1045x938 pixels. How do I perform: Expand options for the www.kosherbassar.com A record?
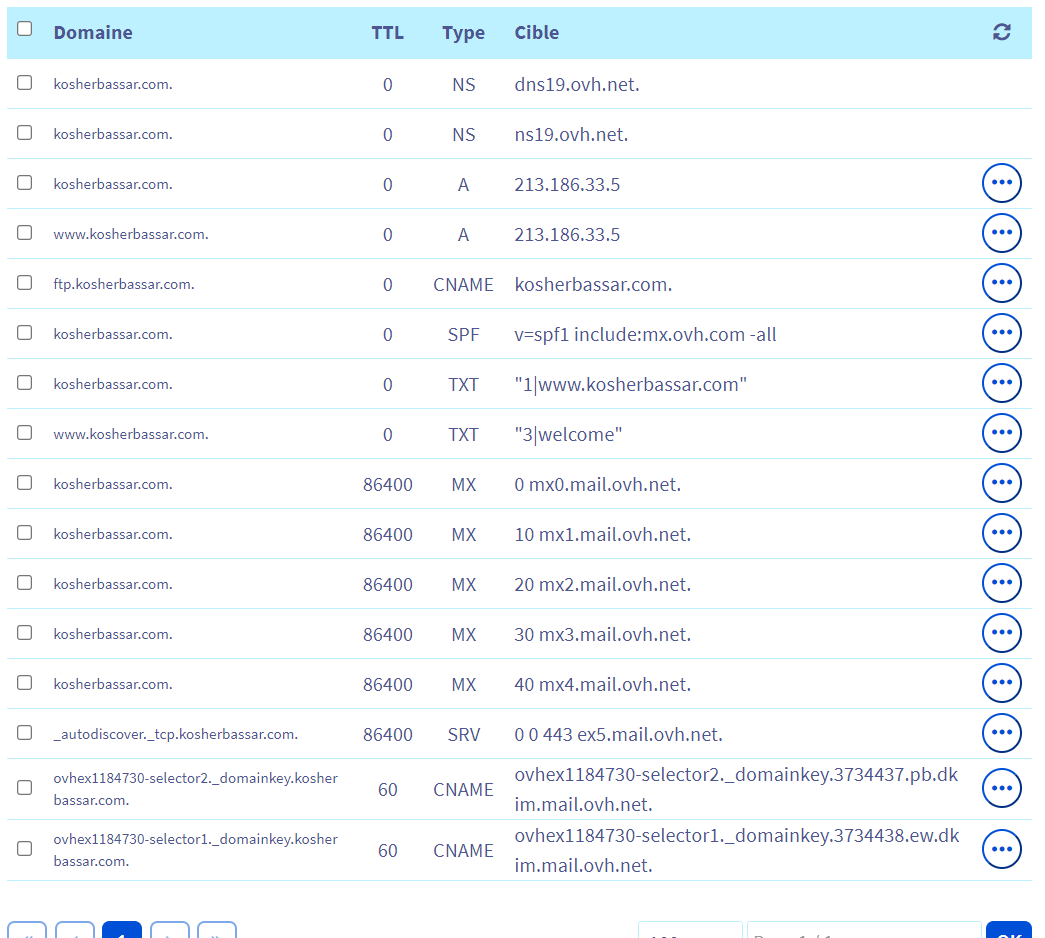tap(1001, 234)
